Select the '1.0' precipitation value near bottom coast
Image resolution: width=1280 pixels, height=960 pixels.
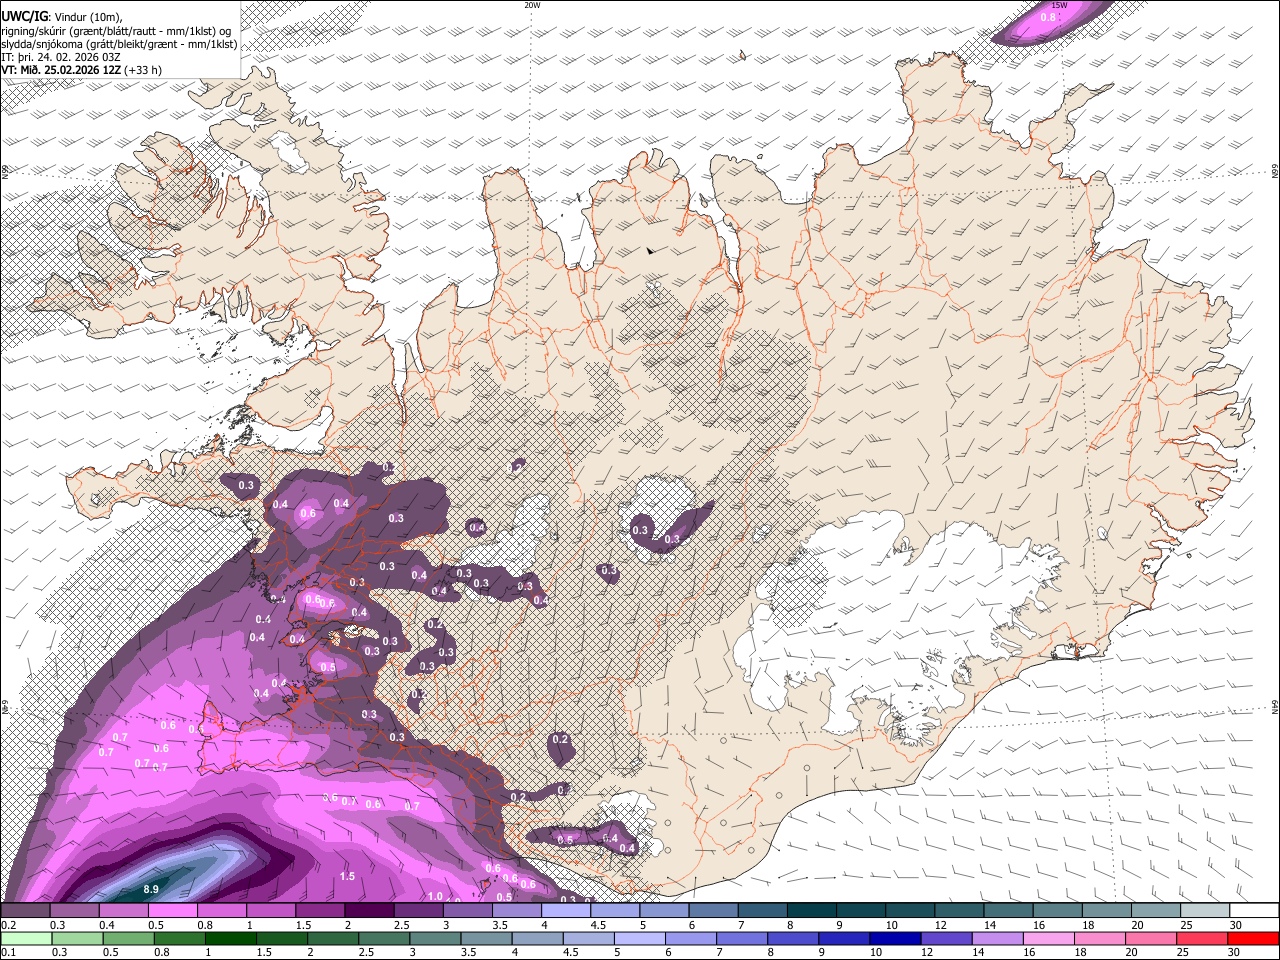[435, 896]
